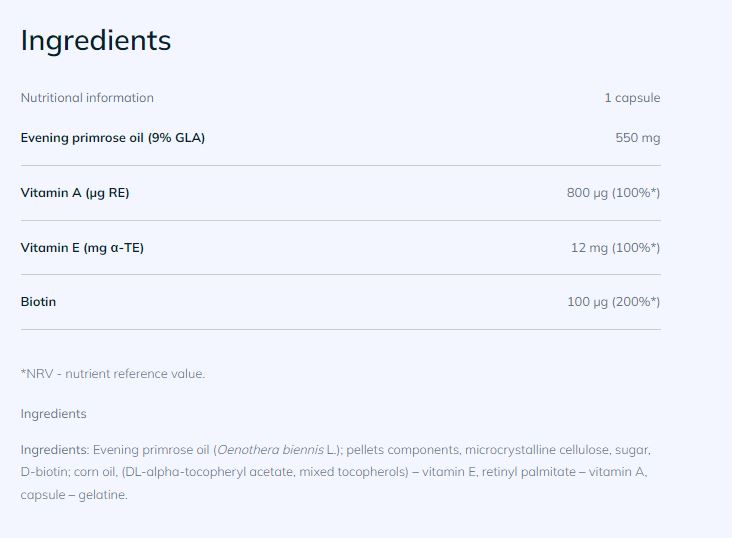Image resolution: width=732 pixels, height=538 pixels.
Task: Click the 550 mg value
Action: click(x=637, y=138)
